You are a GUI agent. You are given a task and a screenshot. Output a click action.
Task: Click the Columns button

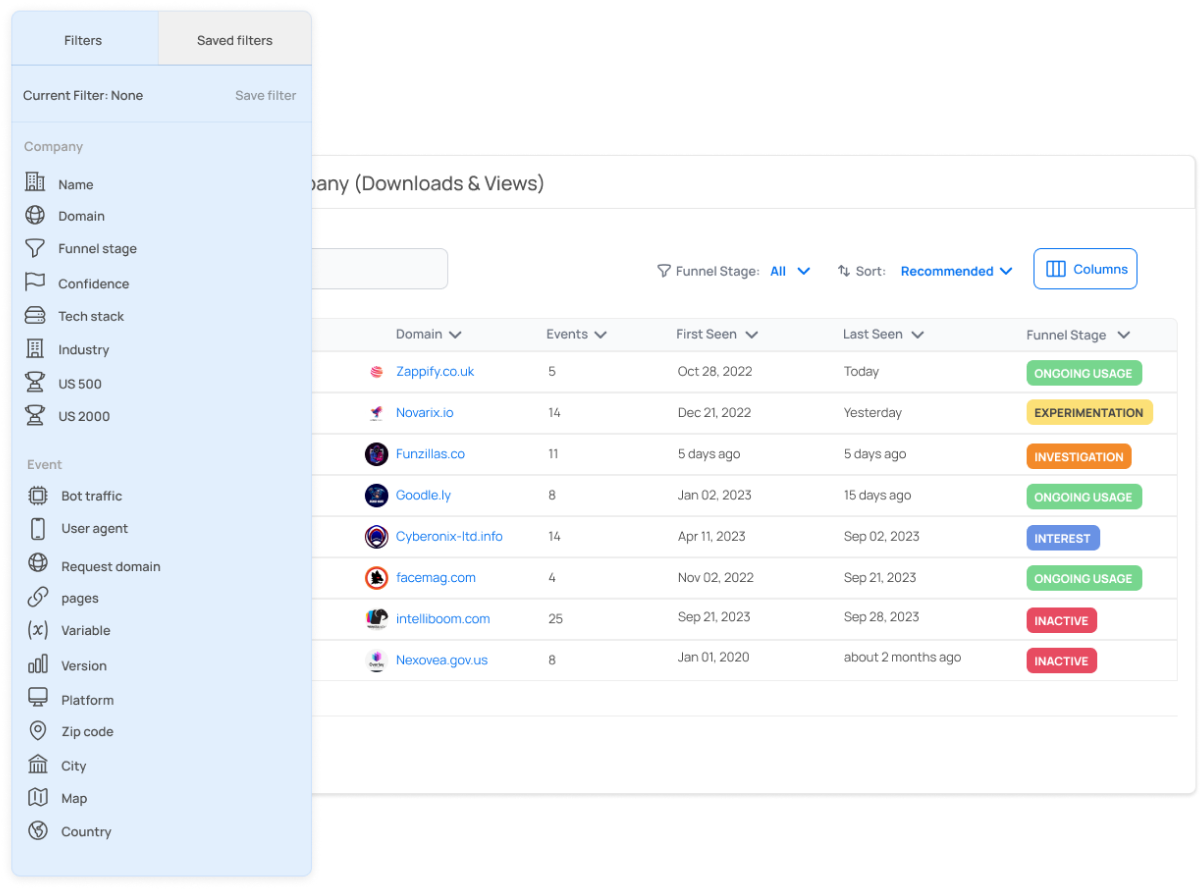pyautogui.click(x=1085, y=269)
